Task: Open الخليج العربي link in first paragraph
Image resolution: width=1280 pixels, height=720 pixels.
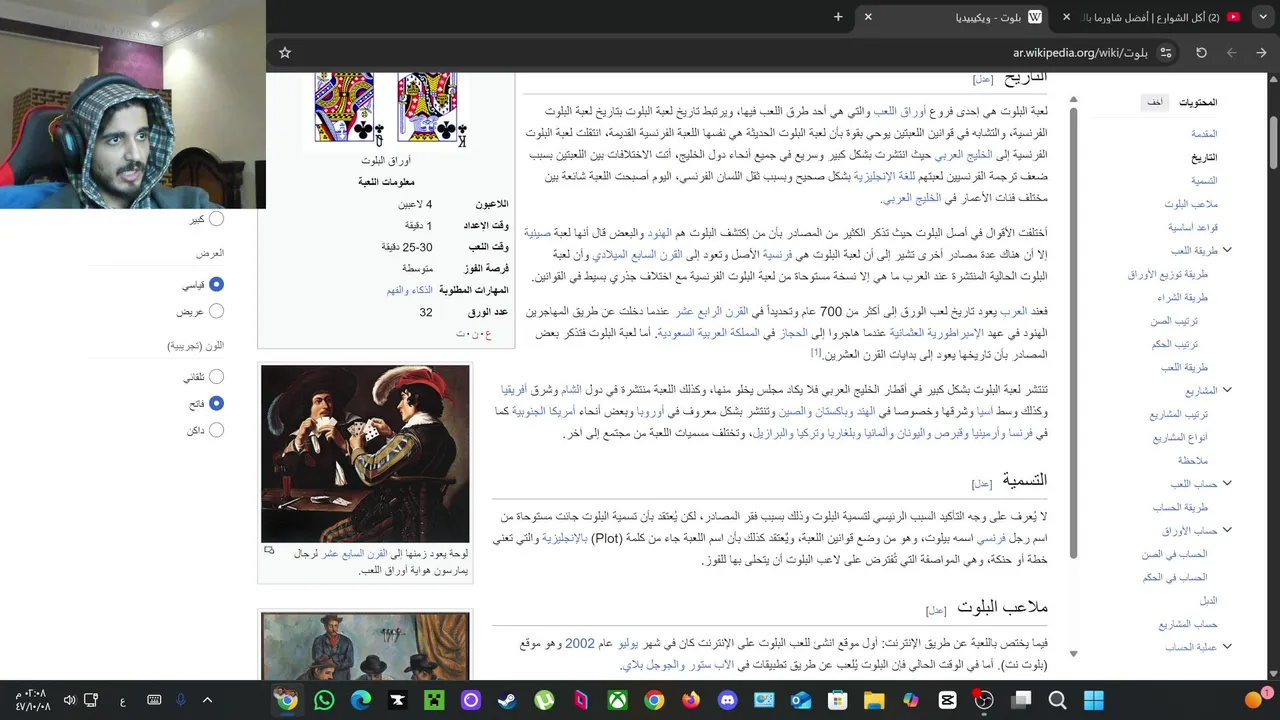Action: point(963,155)
